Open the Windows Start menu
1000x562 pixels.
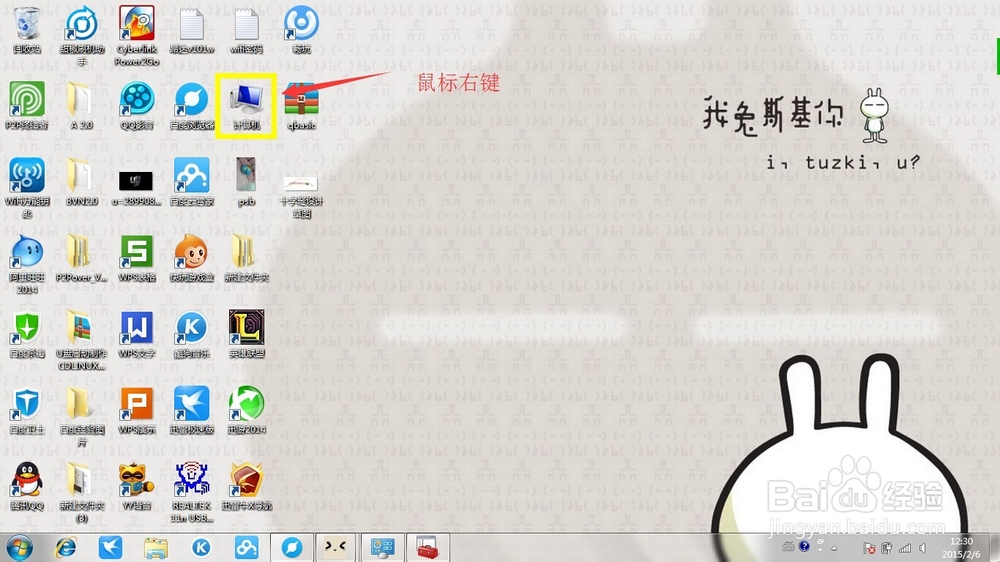point(19,547)
